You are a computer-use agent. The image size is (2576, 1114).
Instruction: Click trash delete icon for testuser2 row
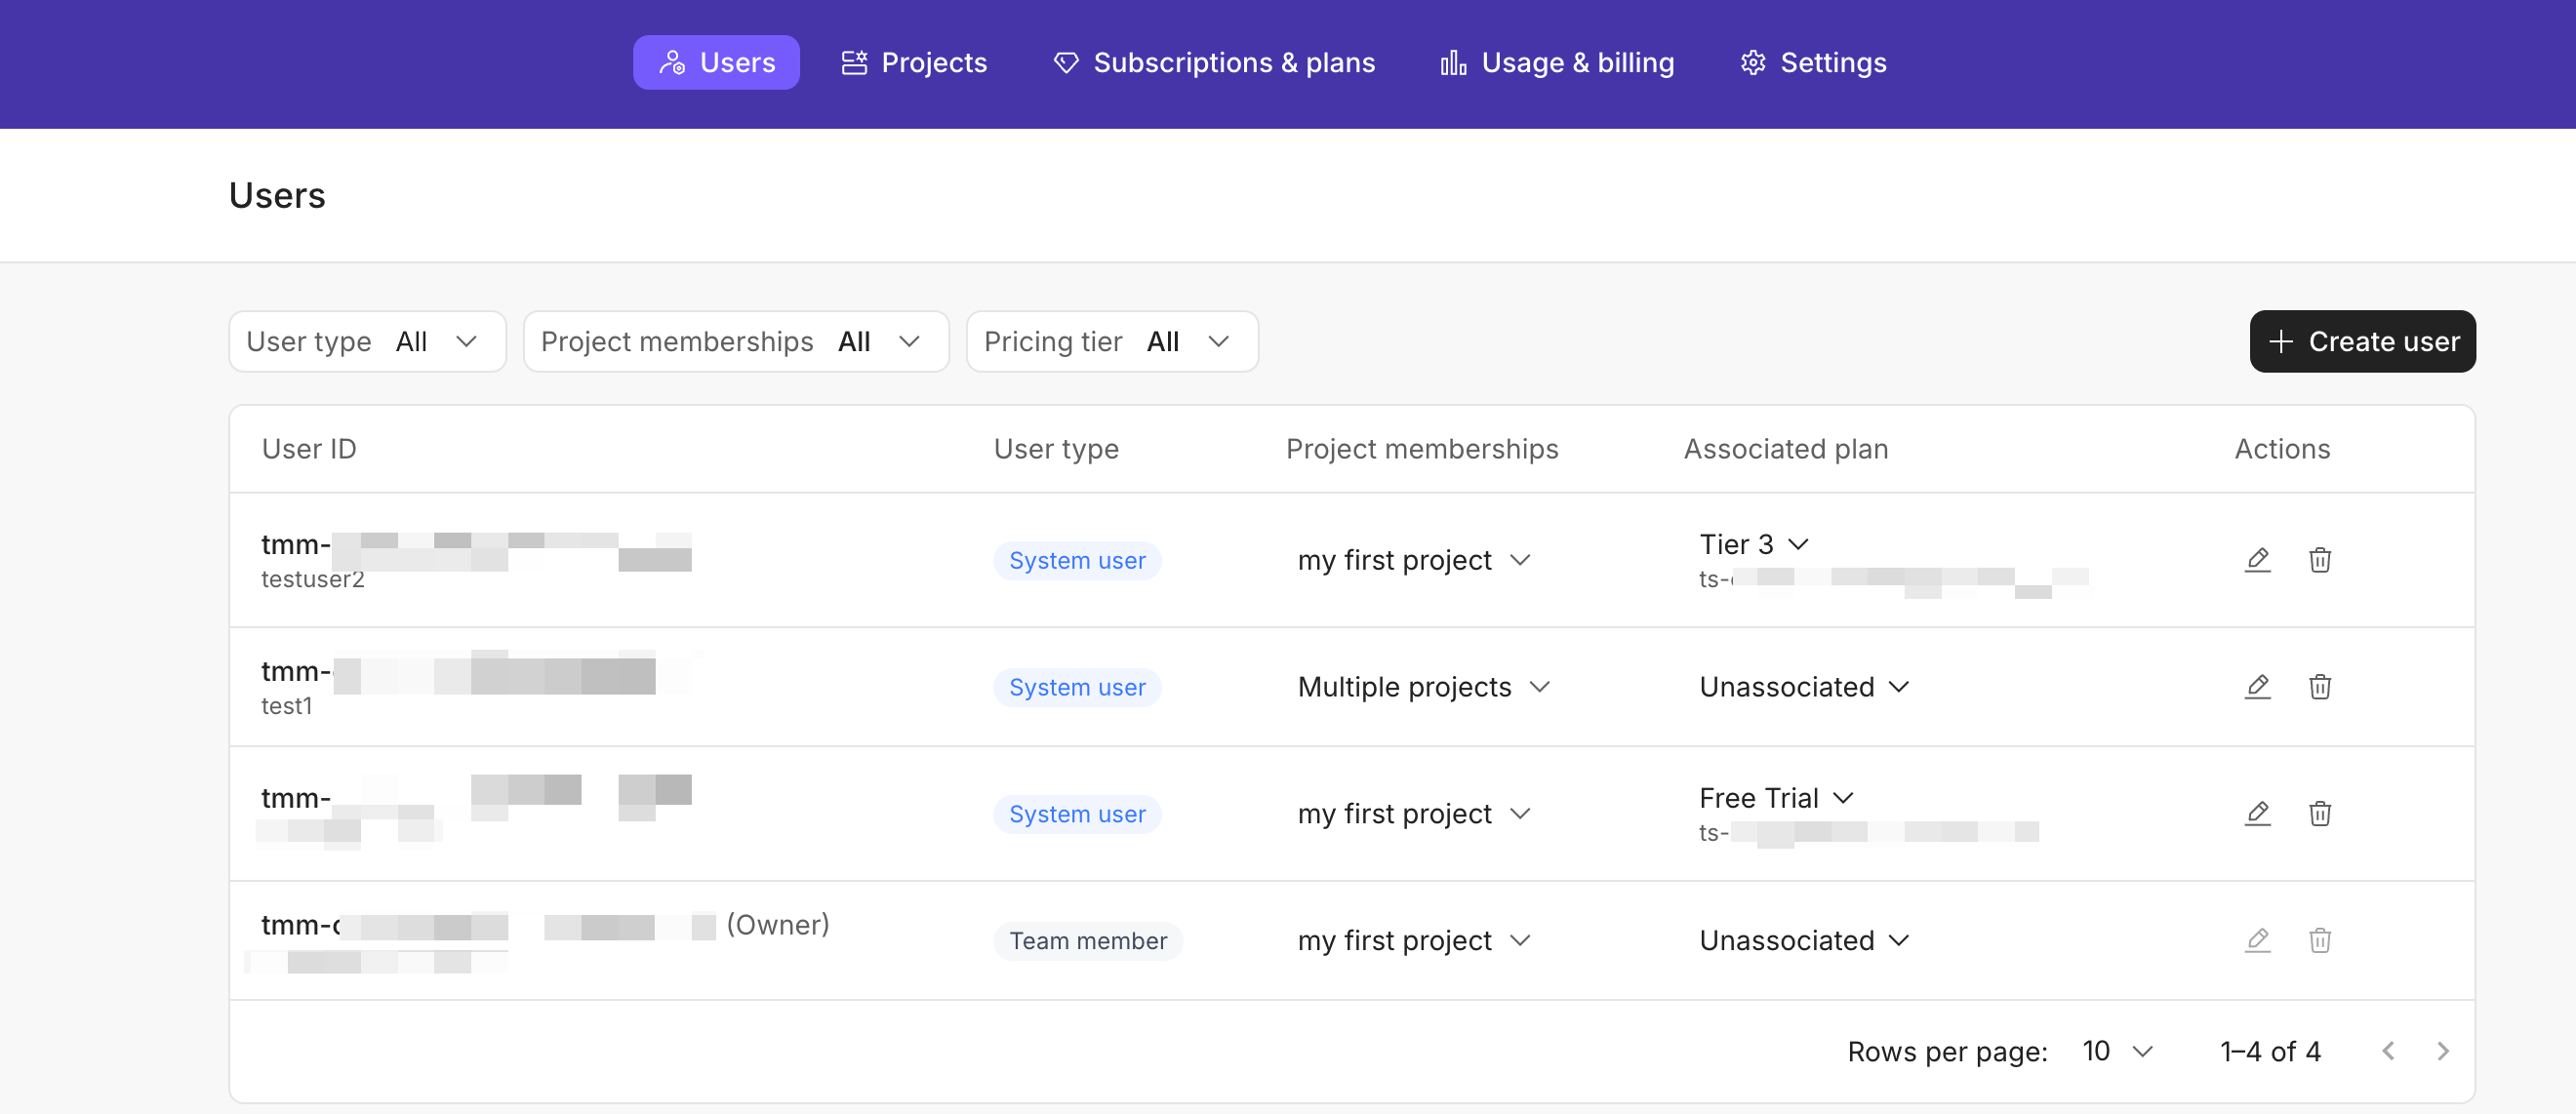coord(2320,560)
